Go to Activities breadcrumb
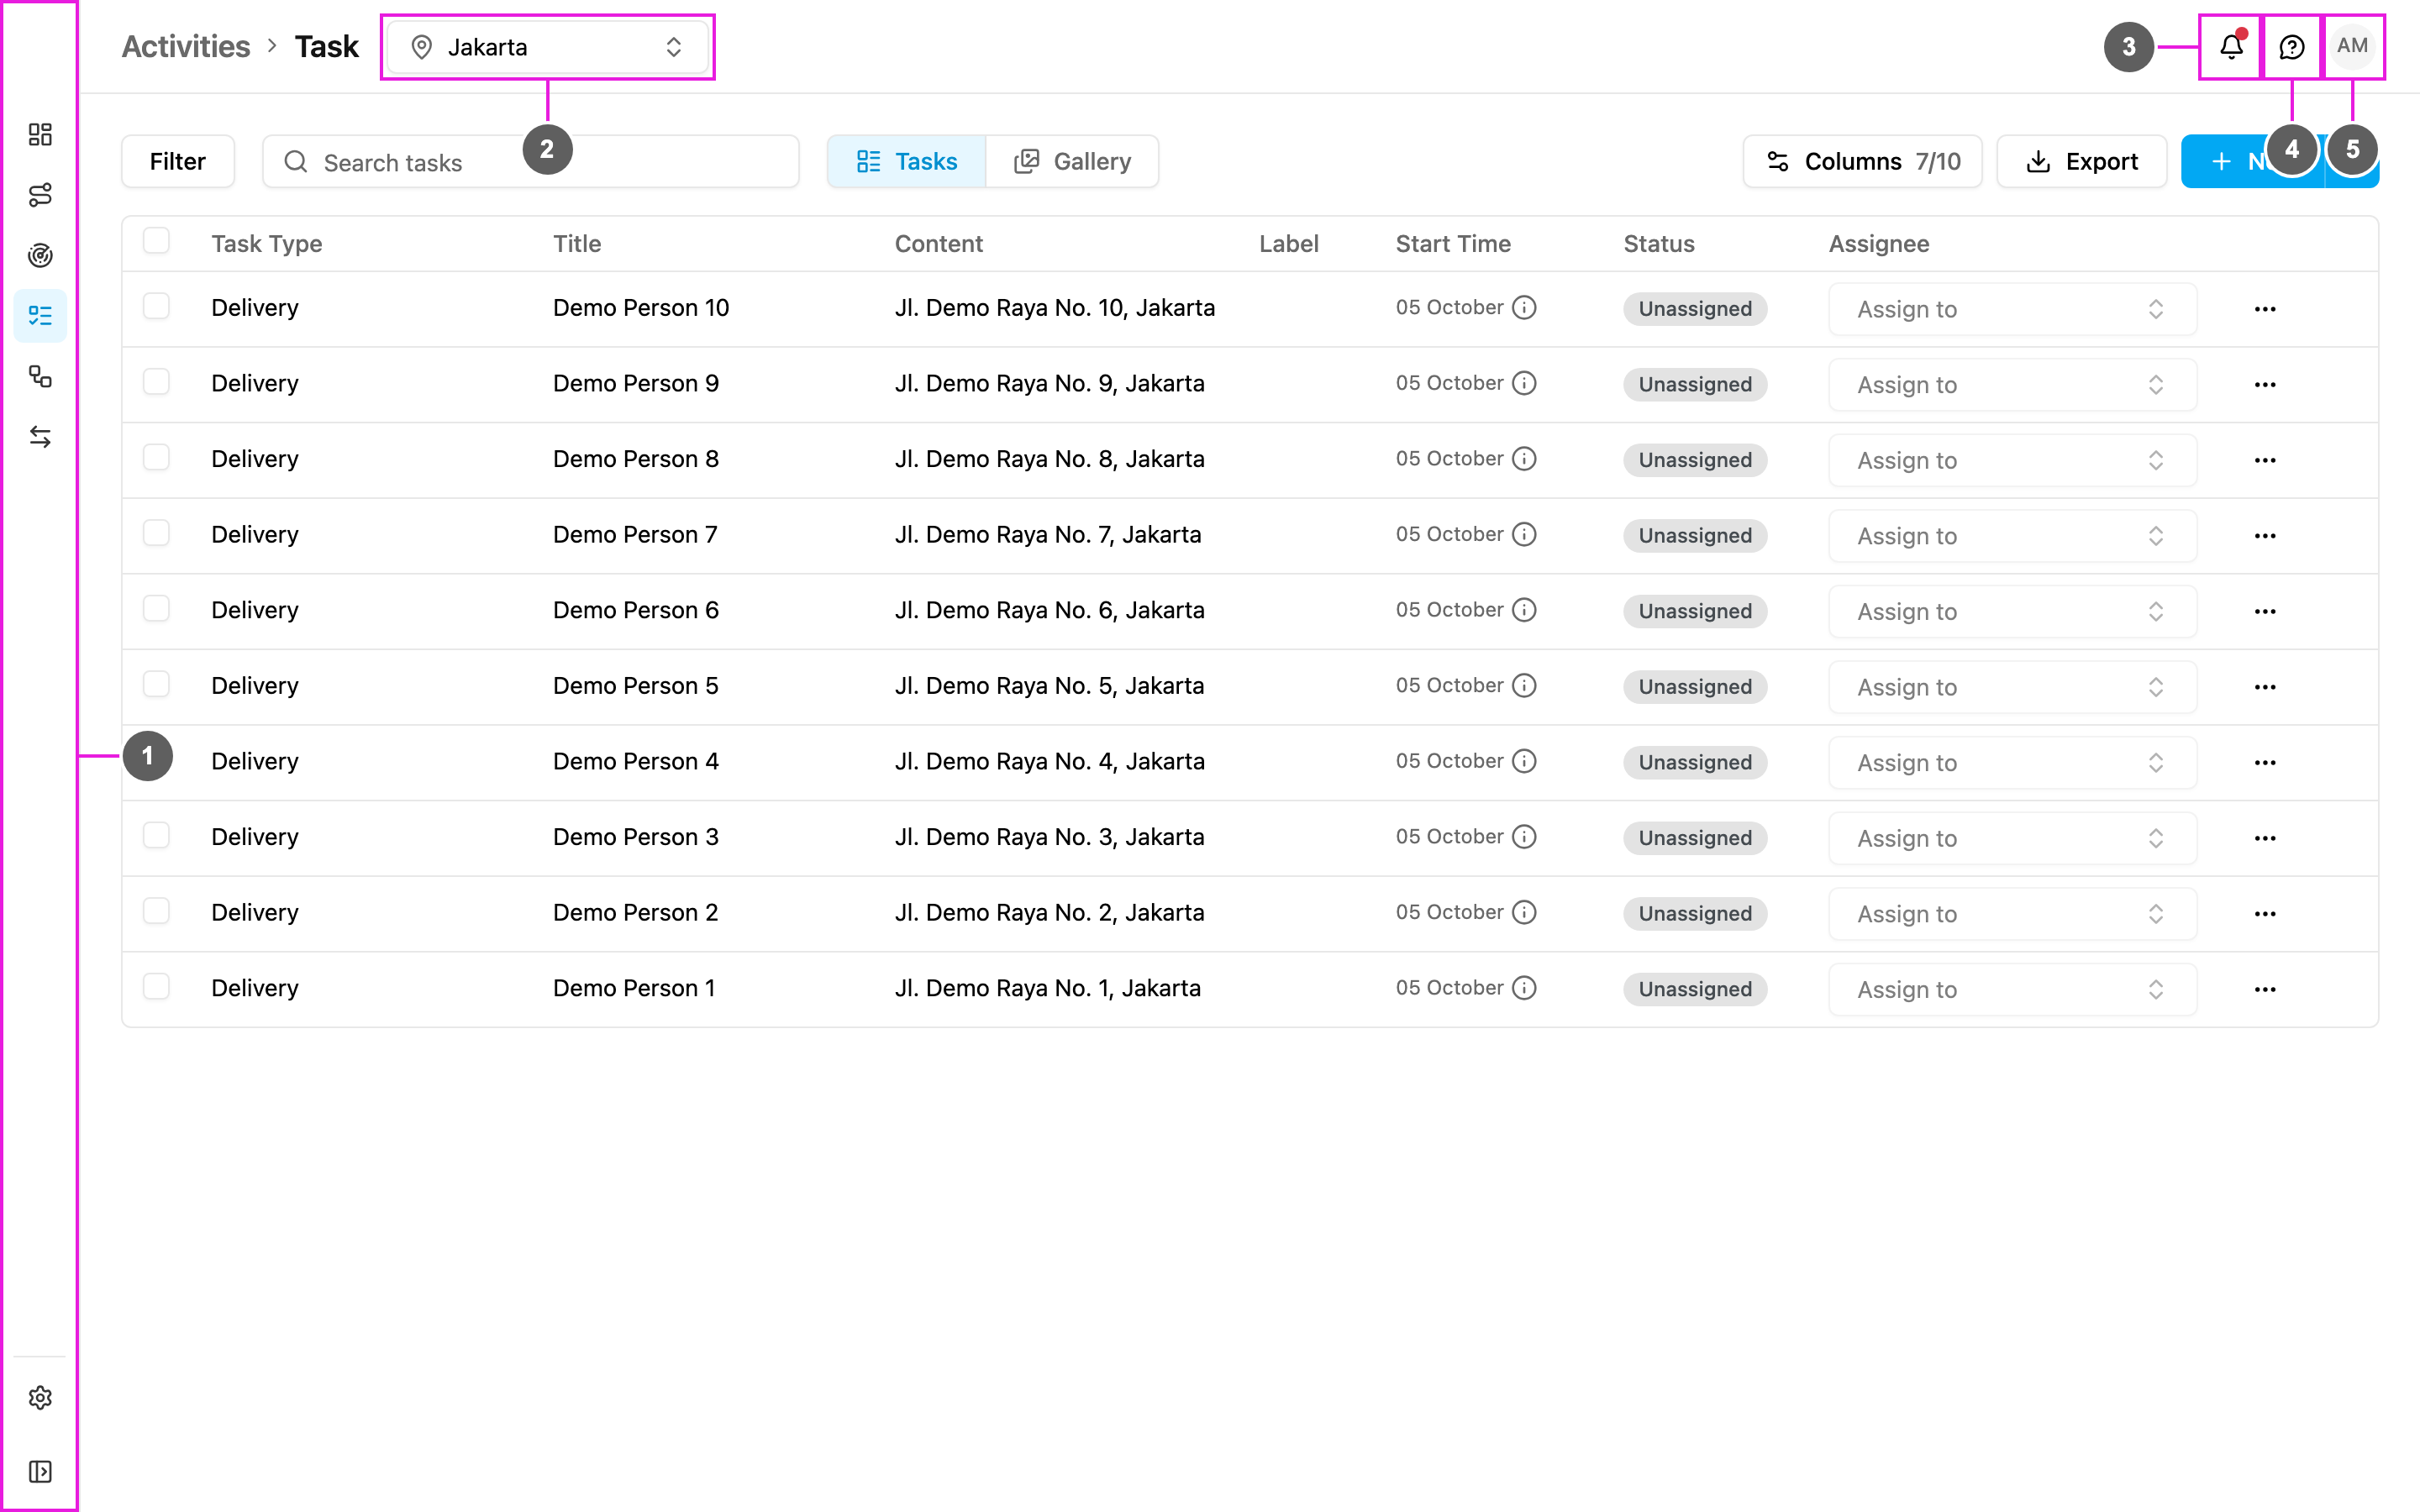Viewport: 2420px width, 1512px height. pos(186,46)
